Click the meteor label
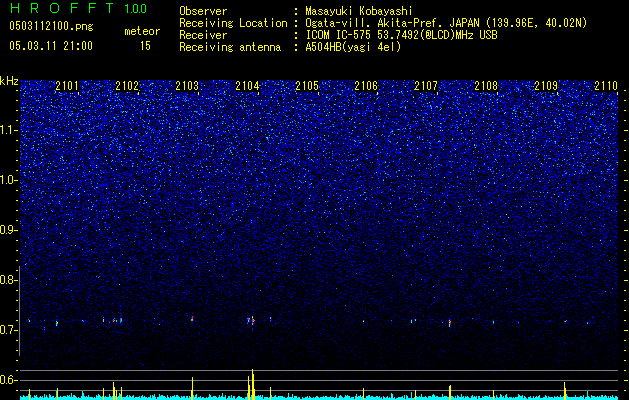Viewport: 629px width, 400px height. [142, 31]
